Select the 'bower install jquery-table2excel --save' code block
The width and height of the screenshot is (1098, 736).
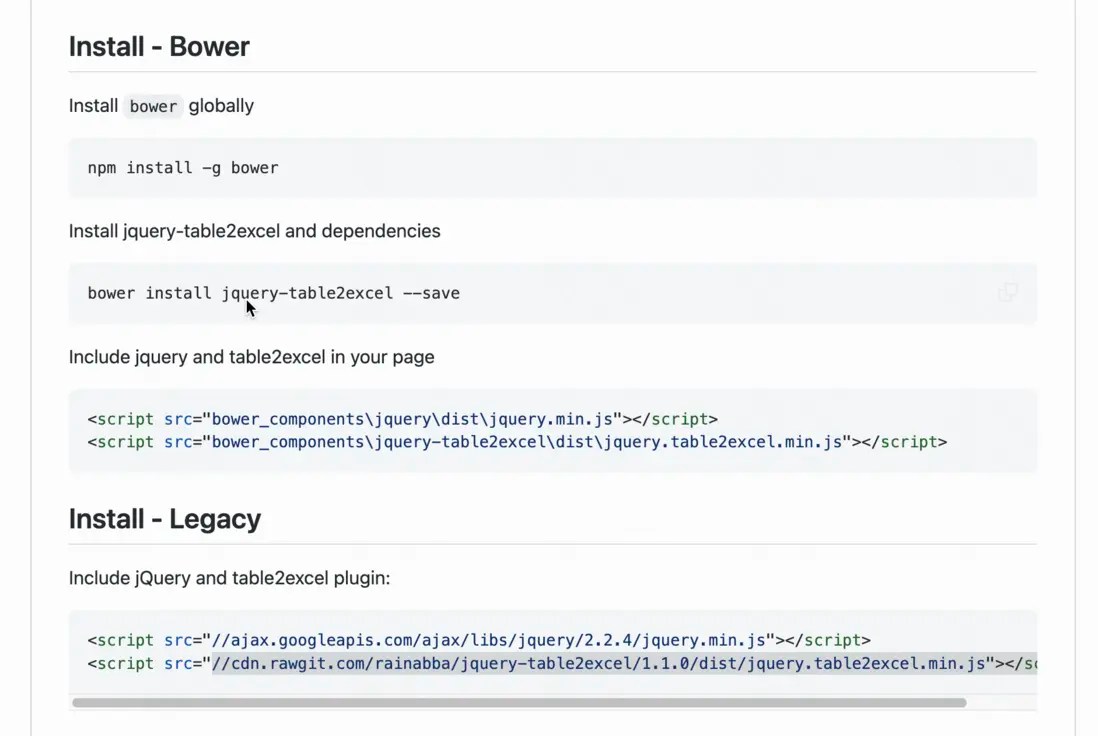(273, 292)
